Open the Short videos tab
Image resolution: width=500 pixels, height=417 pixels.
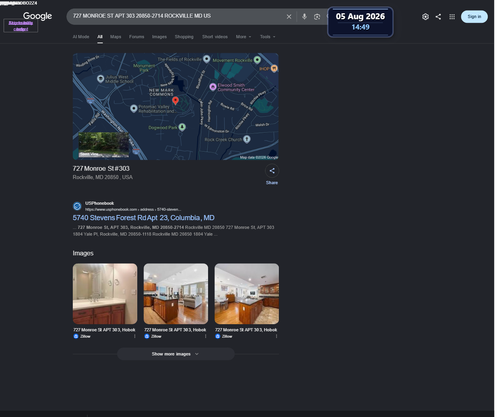pyautogui.click(x=215, y=37)
